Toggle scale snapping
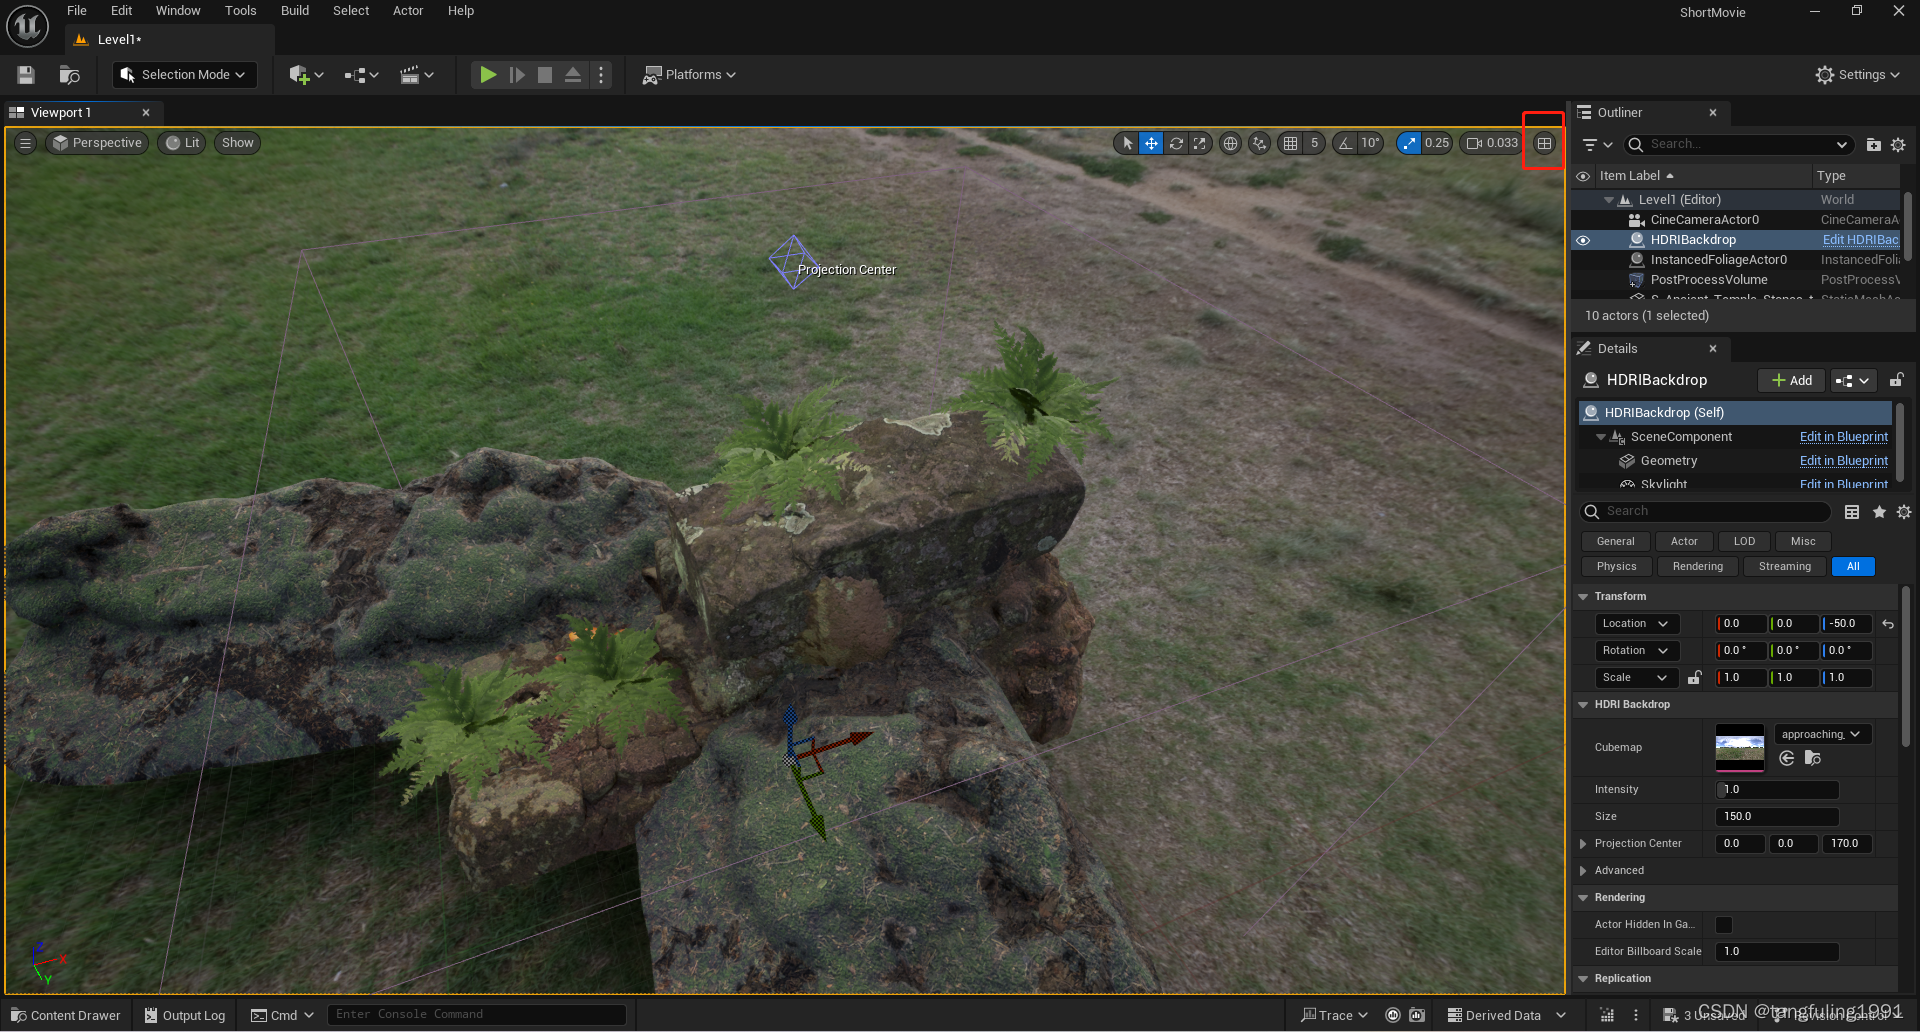This screenshot has height=1032, width=1920. [1408, 143]
